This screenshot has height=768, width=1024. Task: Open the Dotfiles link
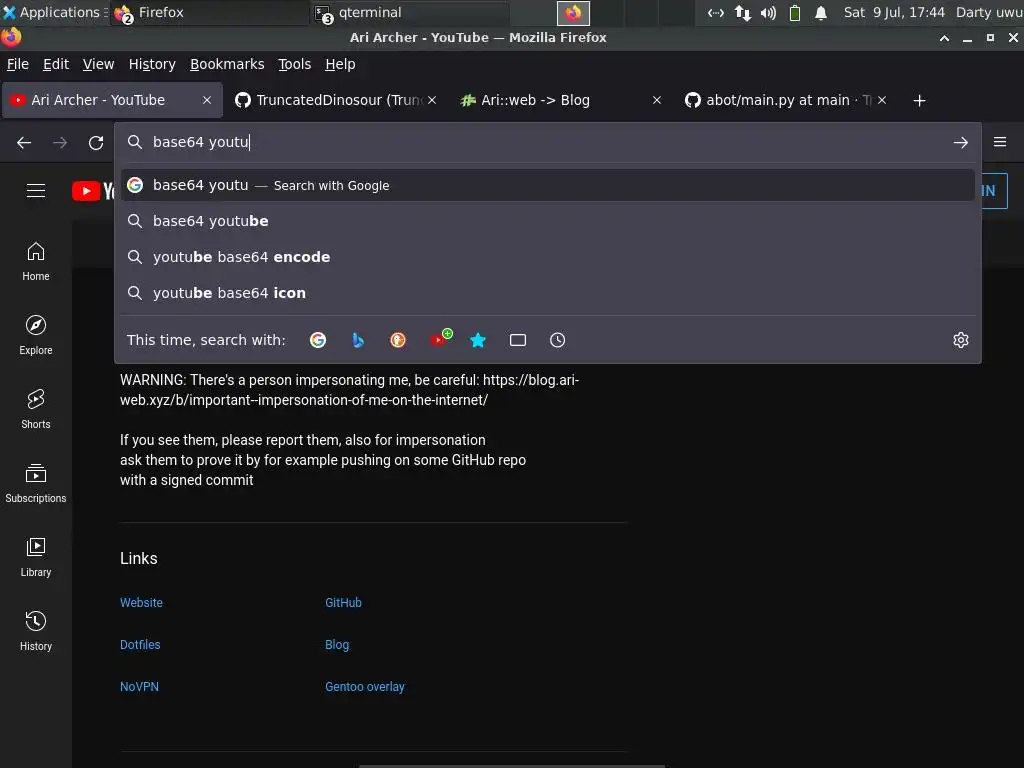[x=140, y=645]
